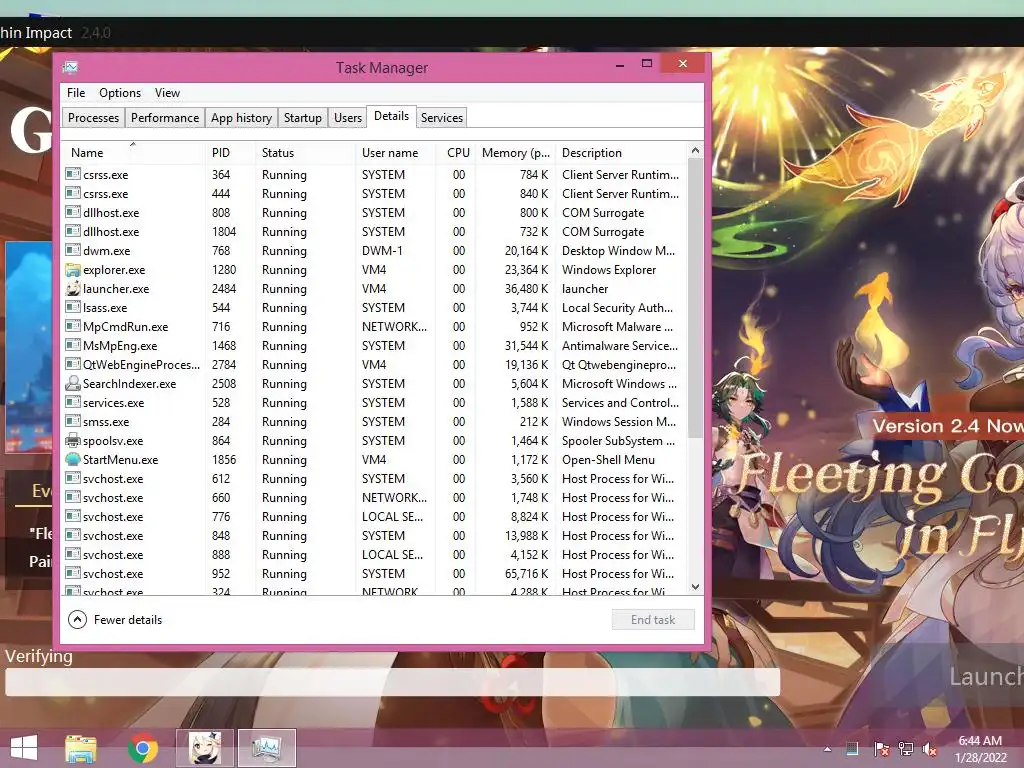Select the MsMpEng.exe process icon
The image size is (1024, 768).
tap(72, 345)
